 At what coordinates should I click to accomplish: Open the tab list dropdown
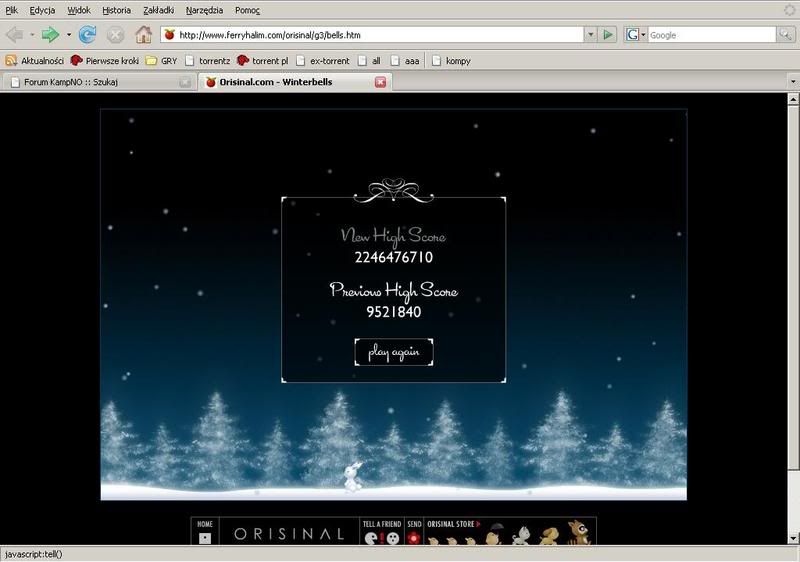point(793,82)
